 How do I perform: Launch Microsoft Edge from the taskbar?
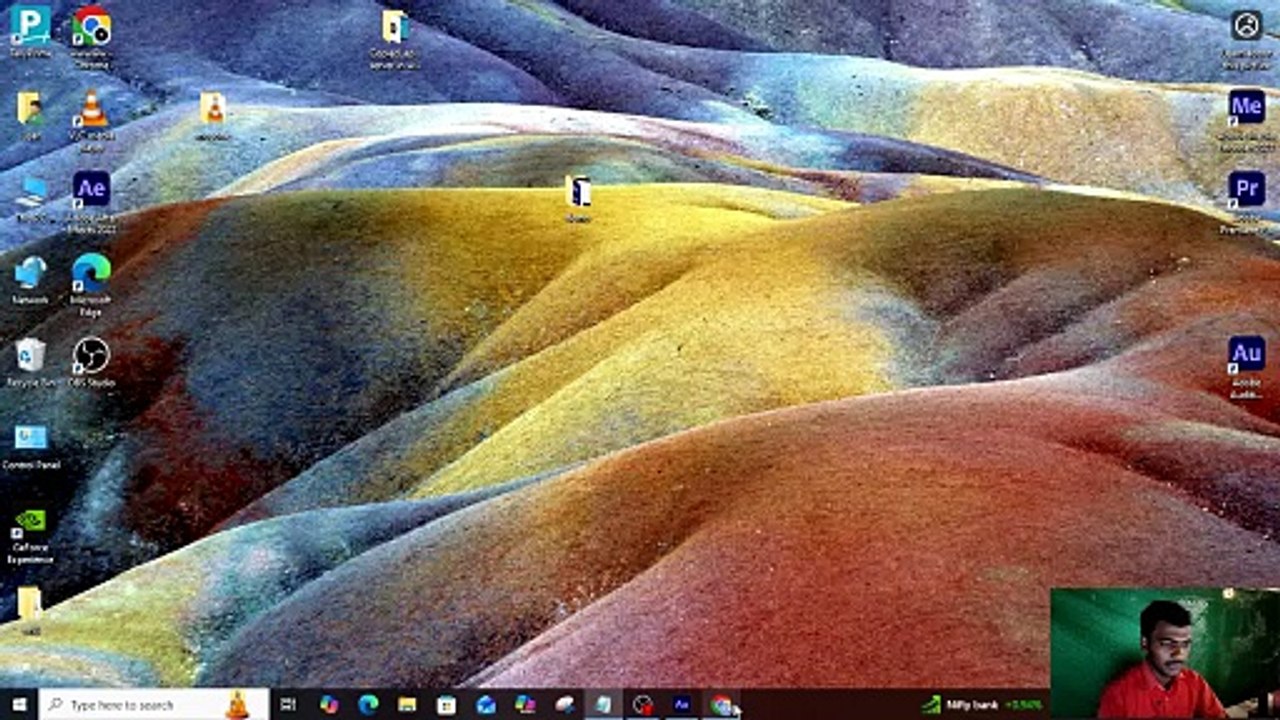368,705
